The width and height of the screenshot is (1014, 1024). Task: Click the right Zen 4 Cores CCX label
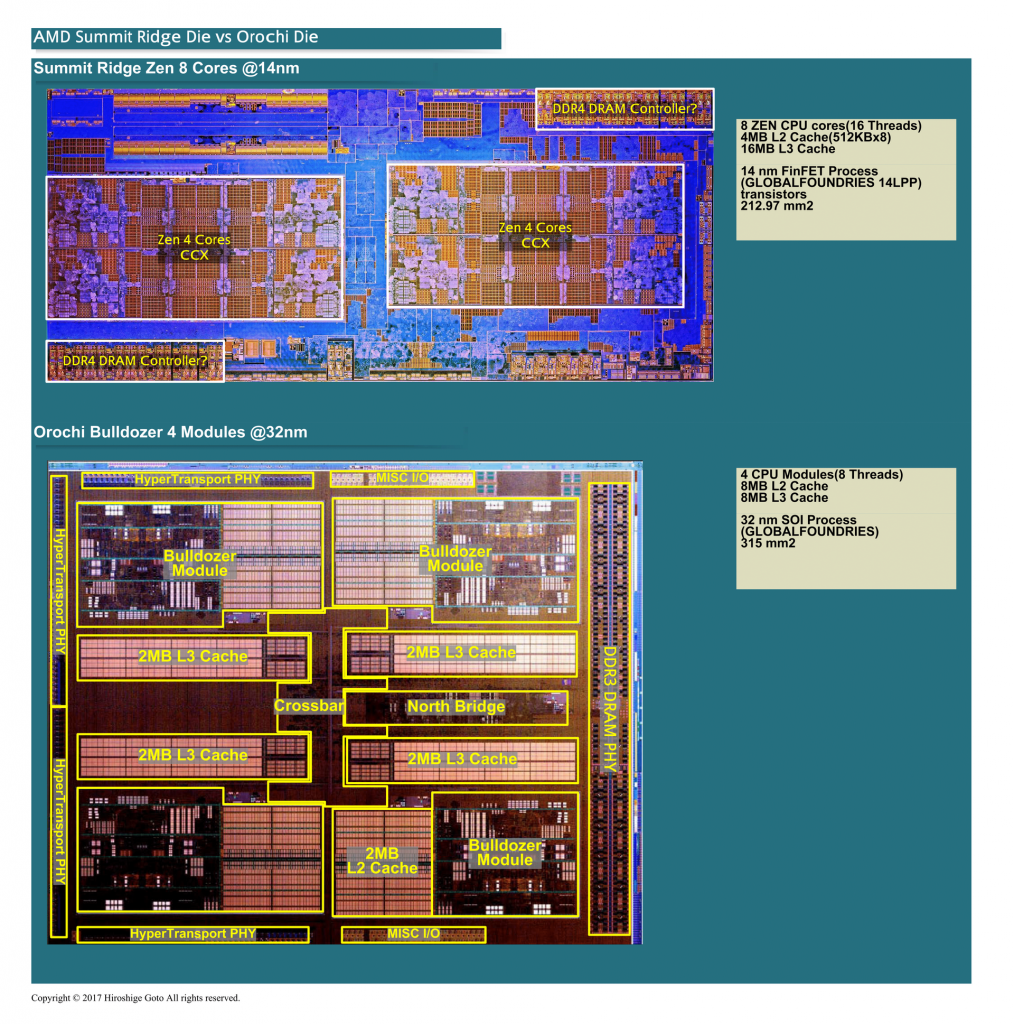coord(535,235)
